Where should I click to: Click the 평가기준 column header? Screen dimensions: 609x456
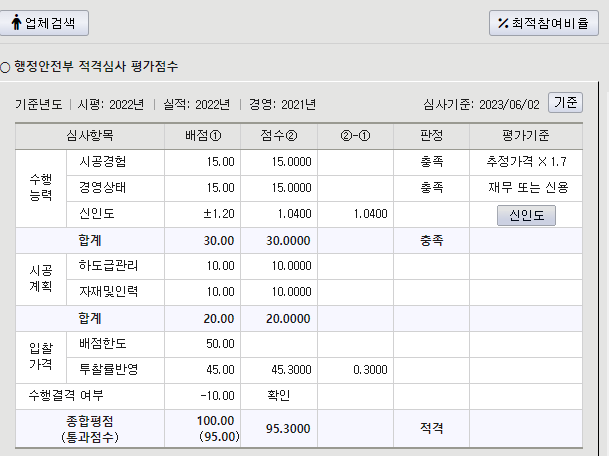pyautogui.click(x=525, y=136)
